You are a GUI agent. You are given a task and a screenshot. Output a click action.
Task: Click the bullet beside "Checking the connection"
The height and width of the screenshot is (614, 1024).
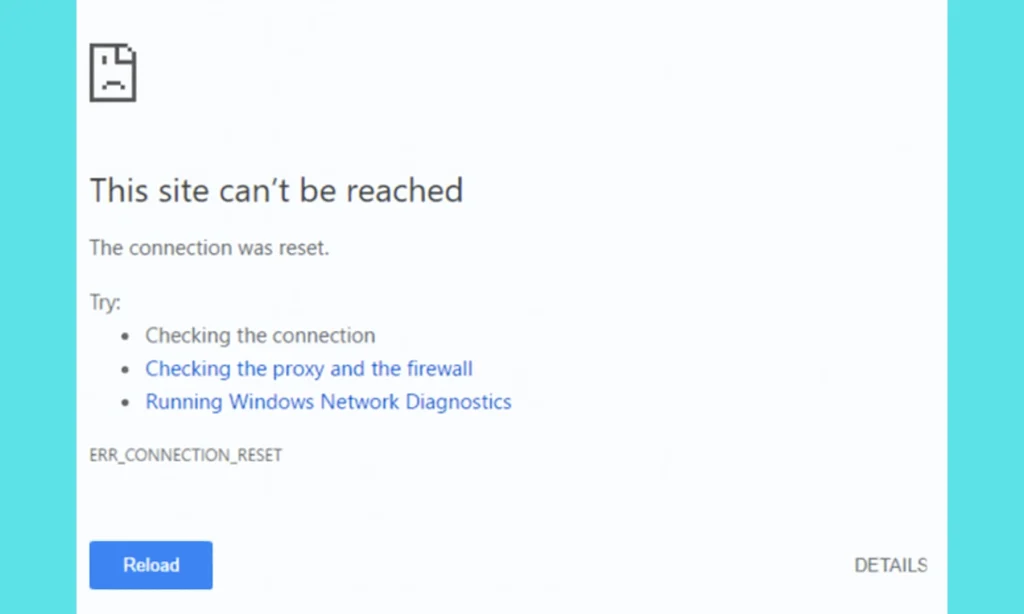(x=125, y=335)
